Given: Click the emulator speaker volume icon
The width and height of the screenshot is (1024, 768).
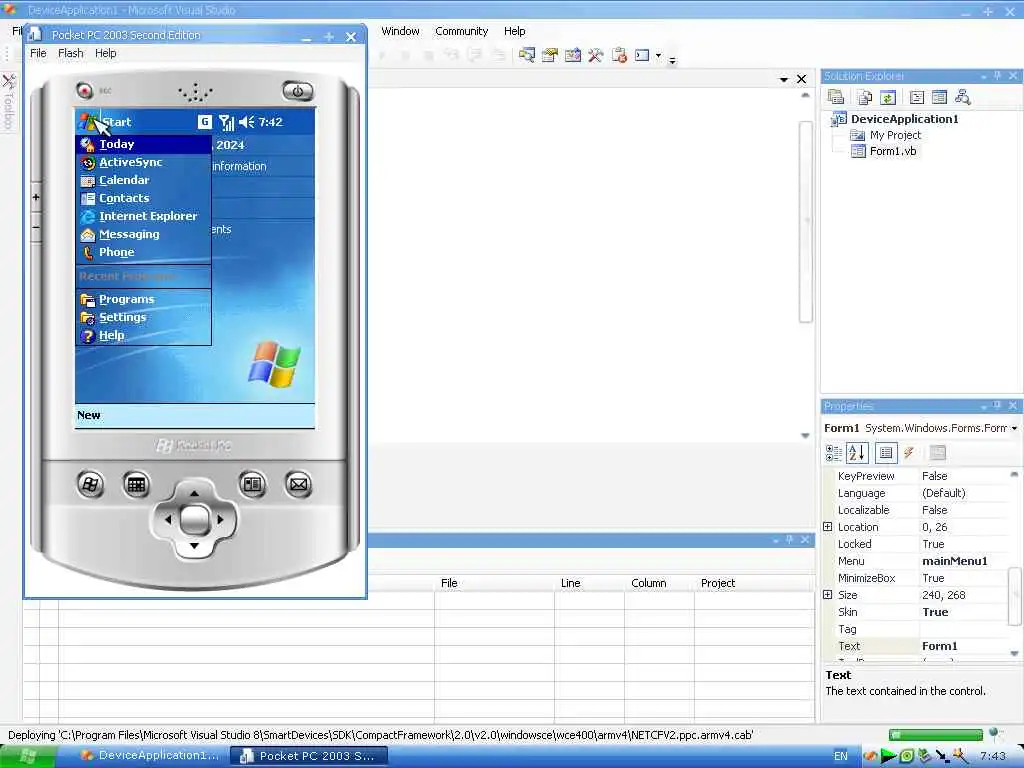Looking at the screenshot, I should 246,122.
